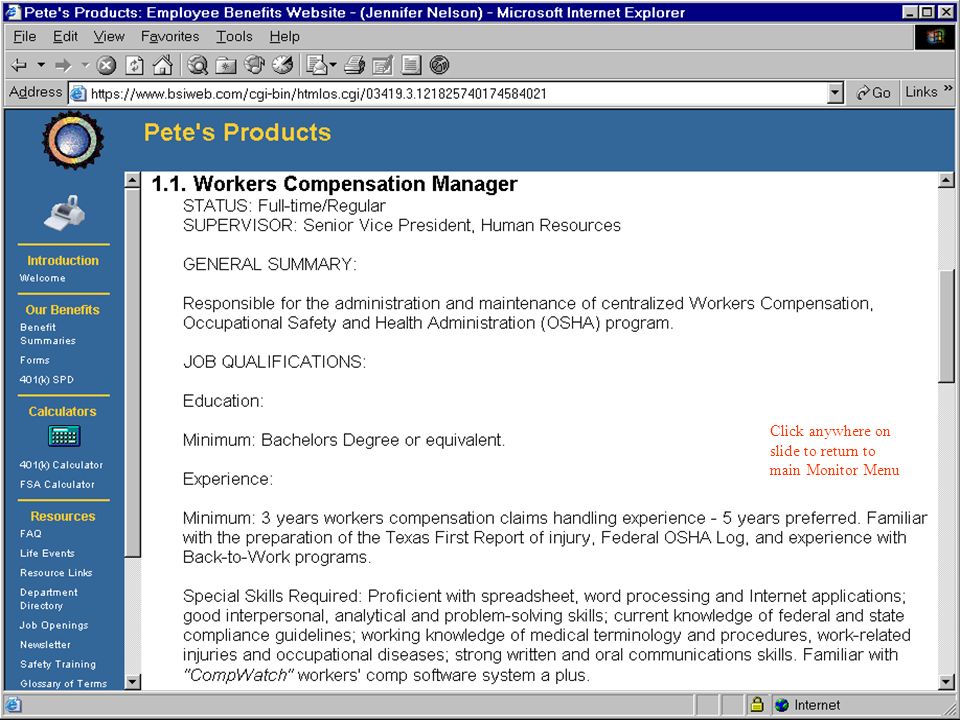Click the Pete's Products gear logo
The height and width of the screenshot is (720, 960).
(x=73, y=140)
